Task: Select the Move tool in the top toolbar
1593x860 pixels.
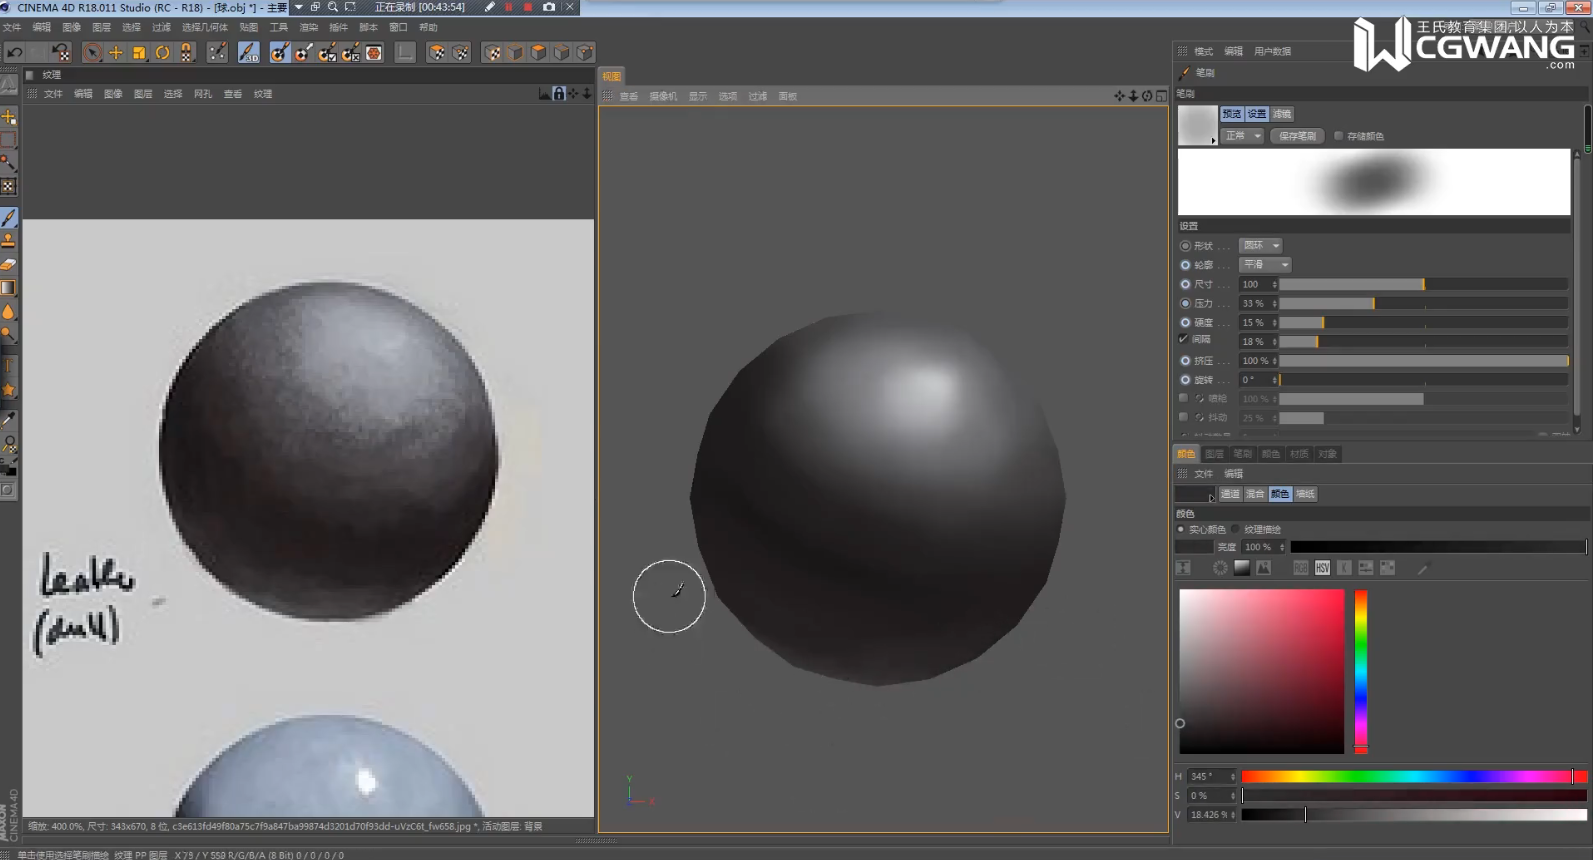Action: tap(116, 52)
